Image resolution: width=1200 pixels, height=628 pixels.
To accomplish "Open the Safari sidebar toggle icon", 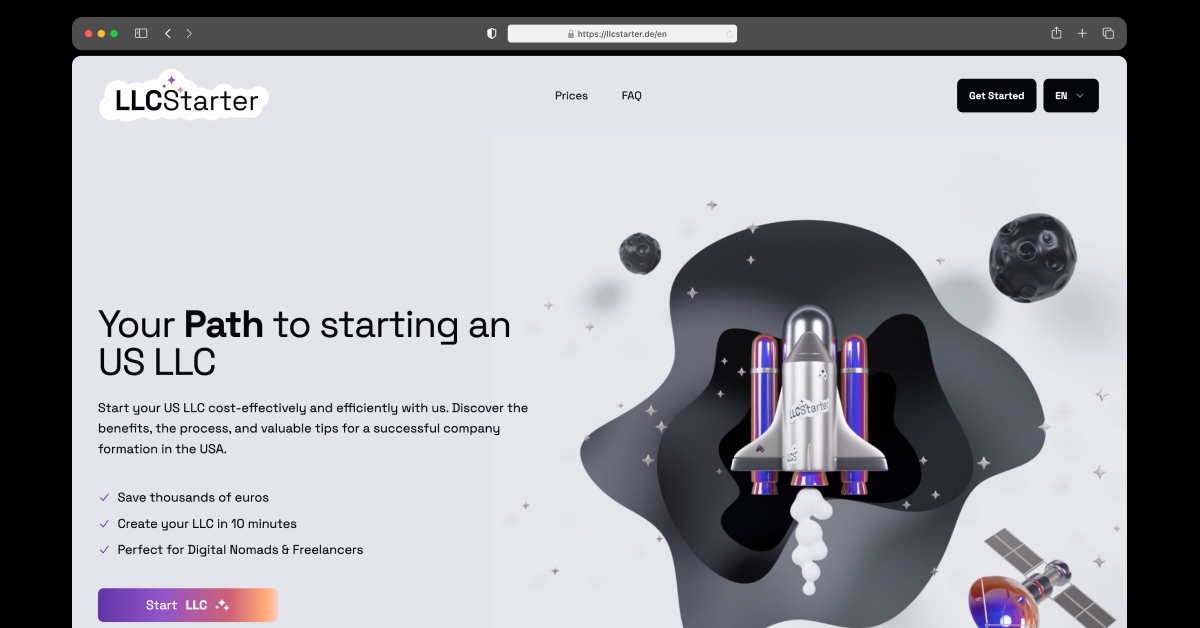I will coord(141,33).
